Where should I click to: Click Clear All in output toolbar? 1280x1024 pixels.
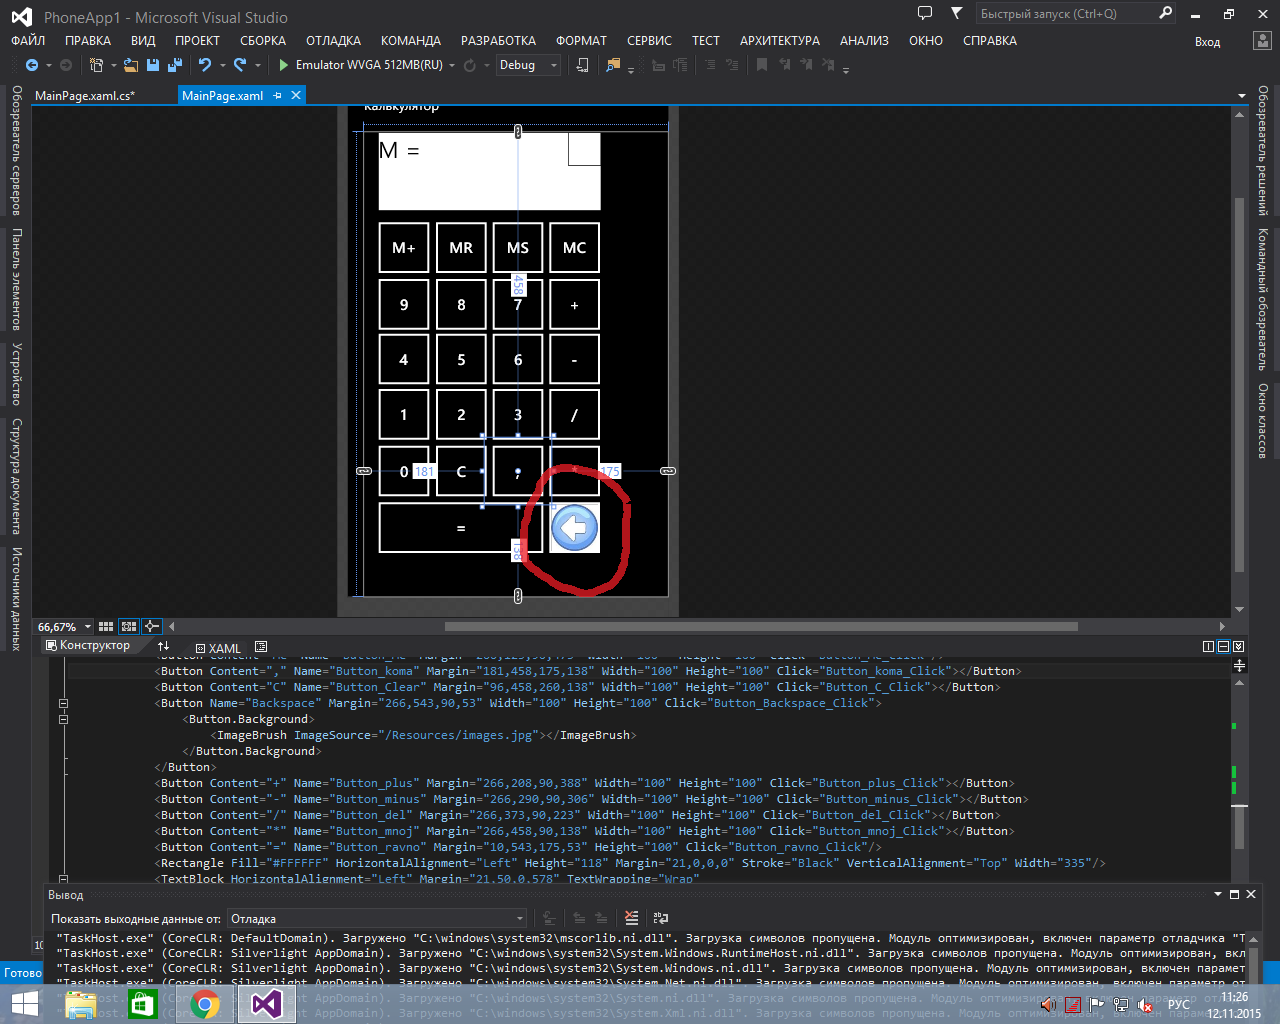pos(631,917)
